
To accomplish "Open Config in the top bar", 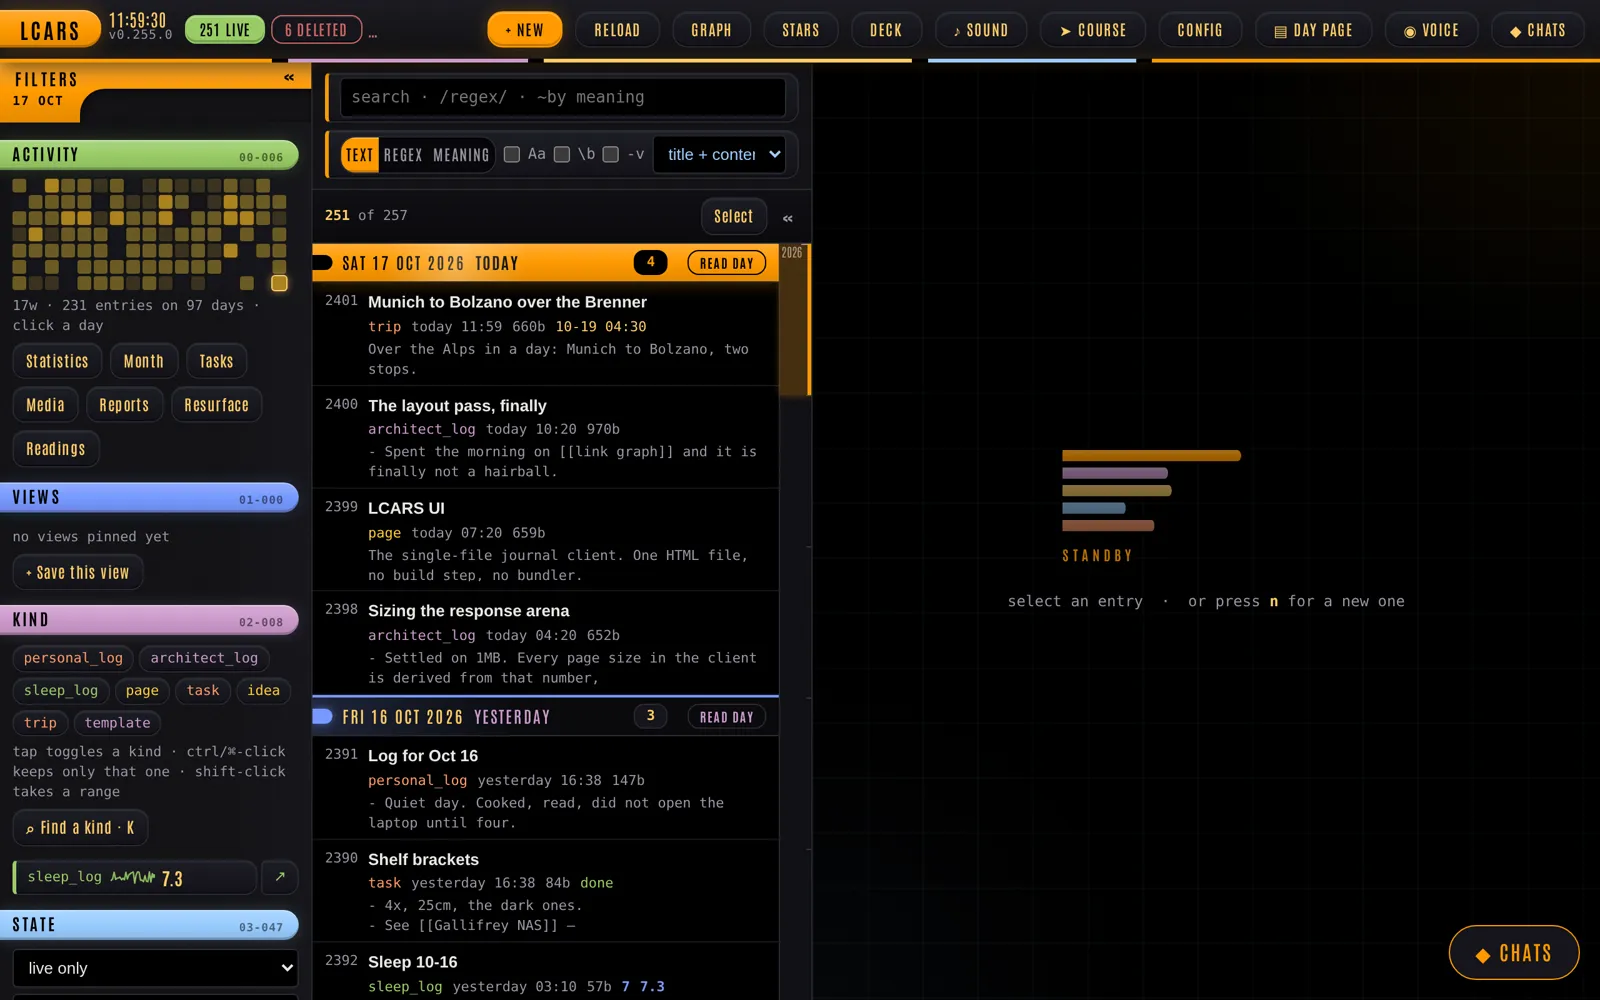I will pyautogui.click(x=1200, y=30).
